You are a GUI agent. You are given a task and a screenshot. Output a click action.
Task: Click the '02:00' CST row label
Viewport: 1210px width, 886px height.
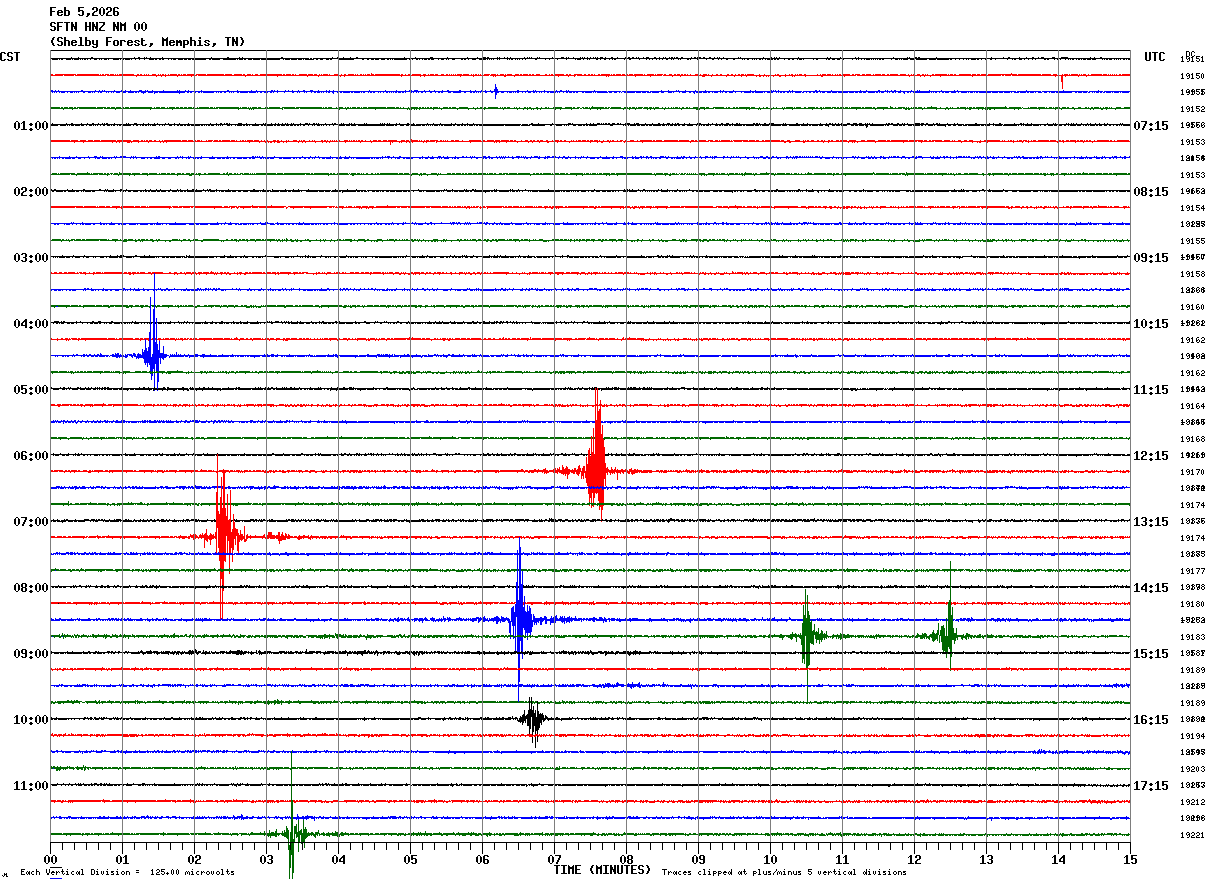pyautogui.click(x=31, y=192)
